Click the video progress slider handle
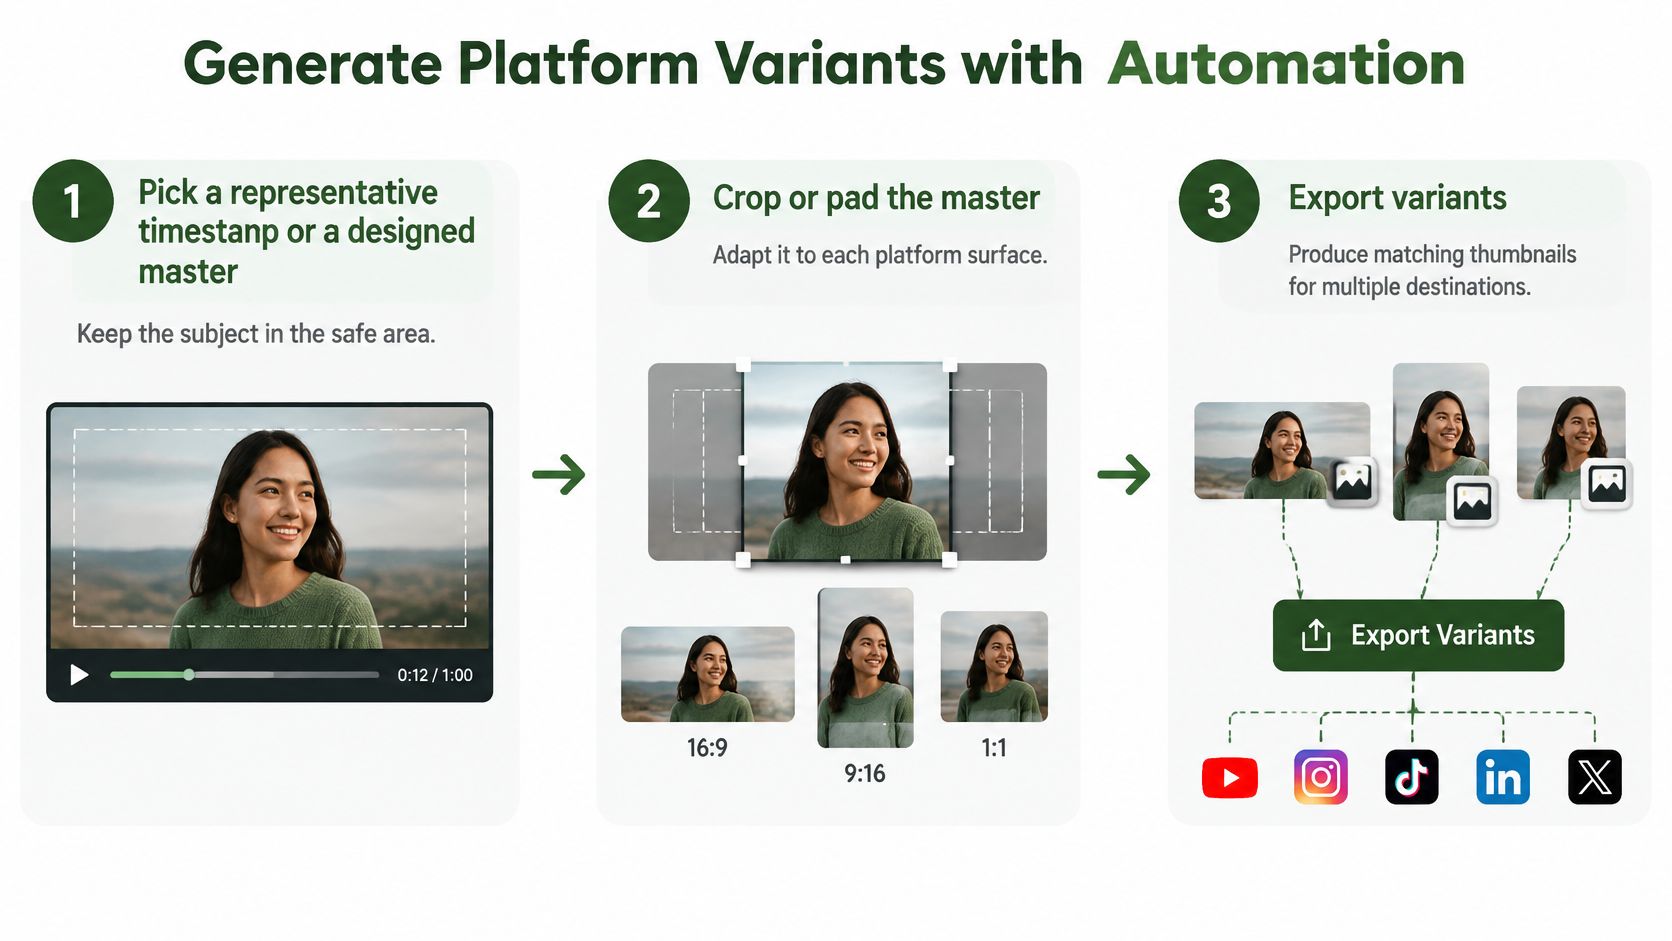1672x941 pixels. (189, 675)
